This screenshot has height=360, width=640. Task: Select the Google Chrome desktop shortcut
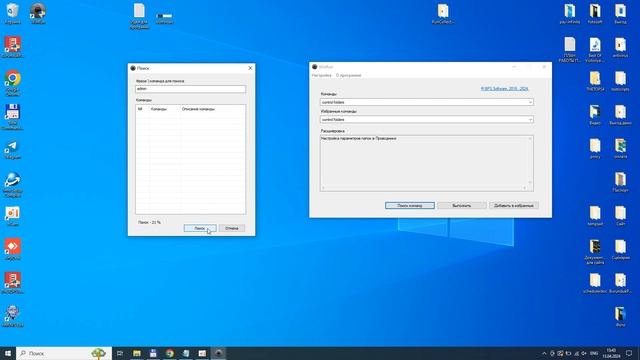pyautogui.click(x=13, y=83)
